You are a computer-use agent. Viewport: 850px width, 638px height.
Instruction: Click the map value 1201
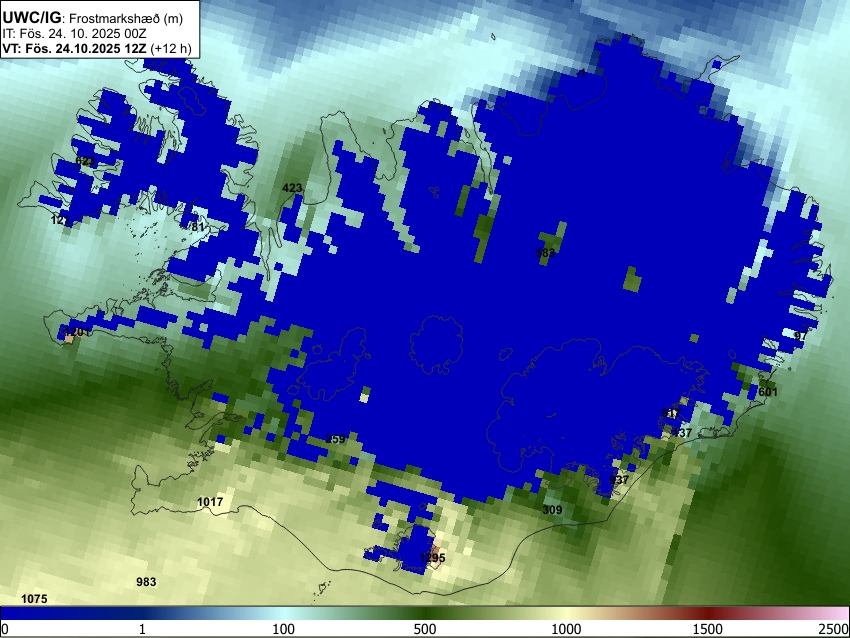(76, 332)
